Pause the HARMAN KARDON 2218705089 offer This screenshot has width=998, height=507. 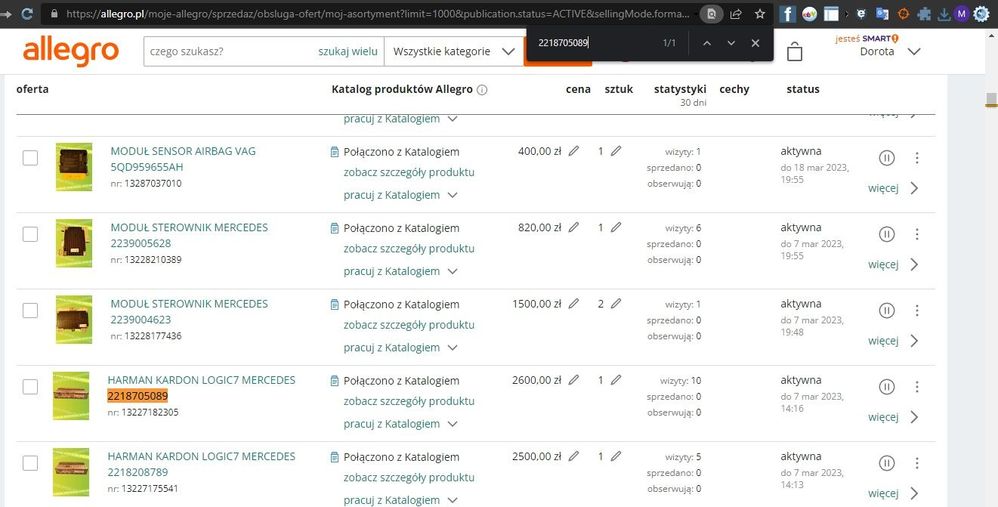886,387
